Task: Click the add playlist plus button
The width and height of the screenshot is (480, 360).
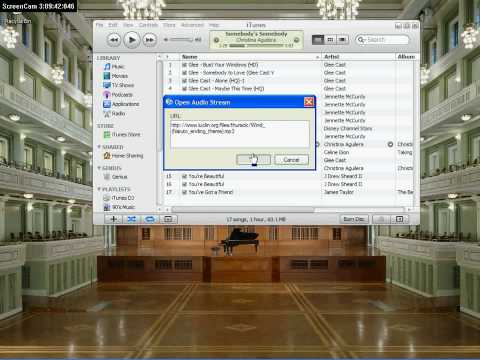Action: point(113,219)
